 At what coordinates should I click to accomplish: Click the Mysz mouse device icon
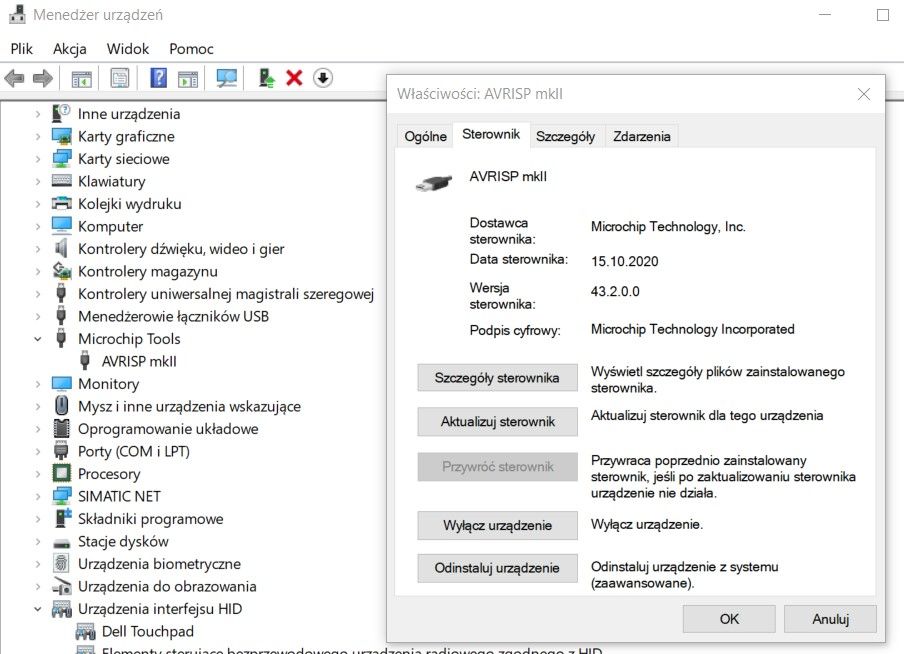(x=61, y=406)
